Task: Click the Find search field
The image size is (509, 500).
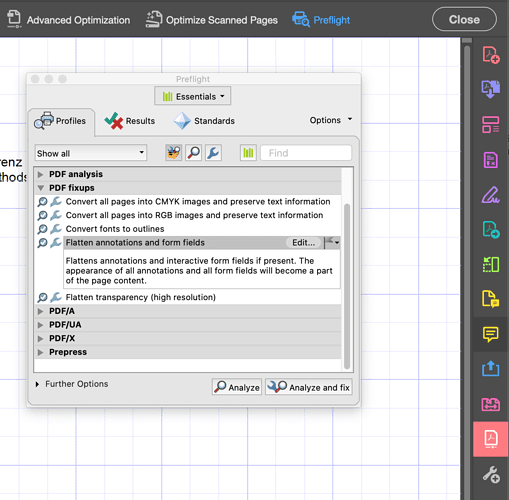Action: point(306,153)
